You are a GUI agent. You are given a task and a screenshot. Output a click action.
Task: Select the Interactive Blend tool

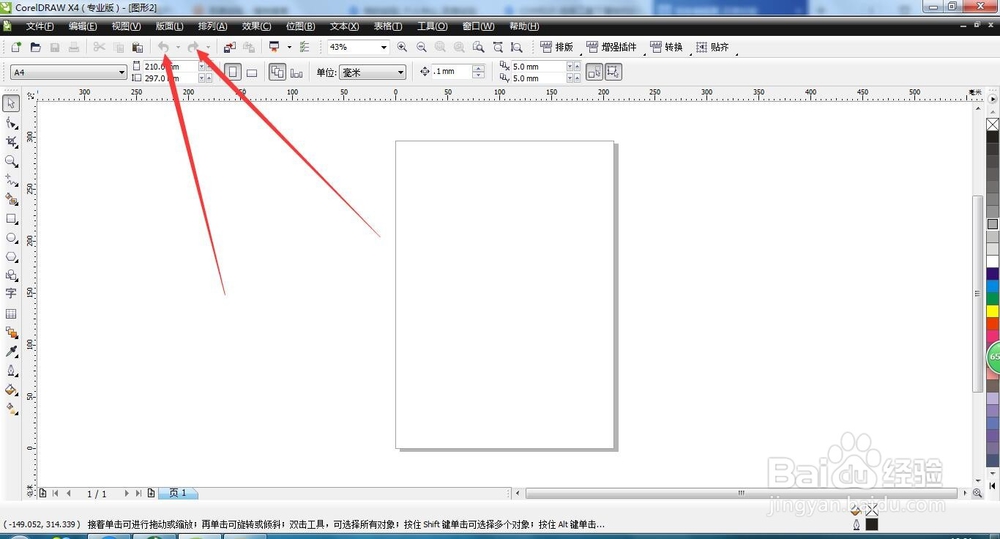tap(11, 332)
